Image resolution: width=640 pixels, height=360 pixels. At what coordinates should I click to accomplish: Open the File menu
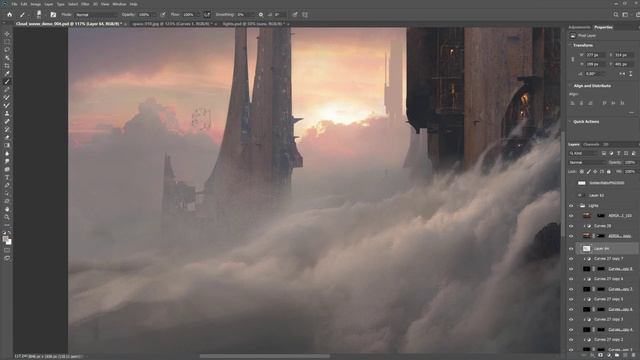pyautogui.click(x=14, y=4)
